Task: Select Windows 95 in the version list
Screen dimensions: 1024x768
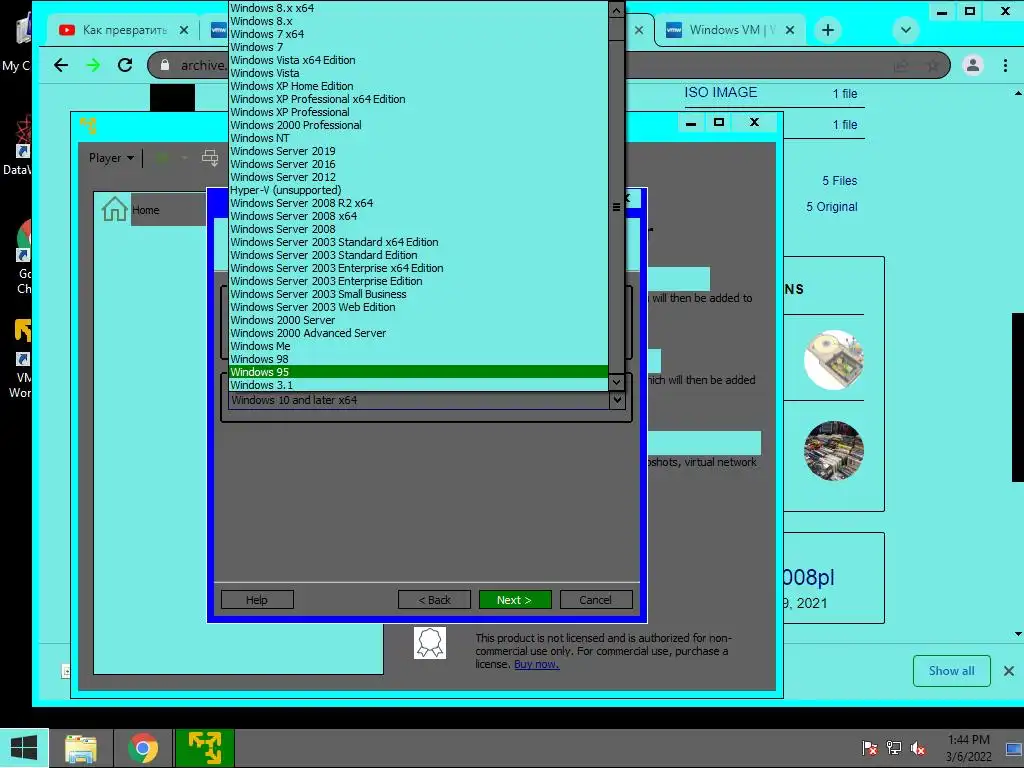Action: (418, 372)
